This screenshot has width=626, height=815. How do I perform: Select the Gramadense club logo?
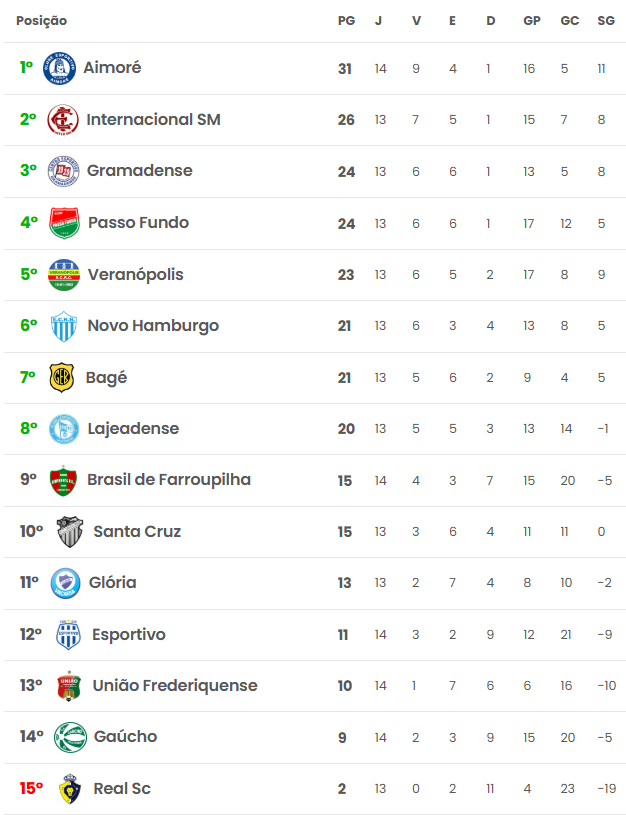pos(63,170)
